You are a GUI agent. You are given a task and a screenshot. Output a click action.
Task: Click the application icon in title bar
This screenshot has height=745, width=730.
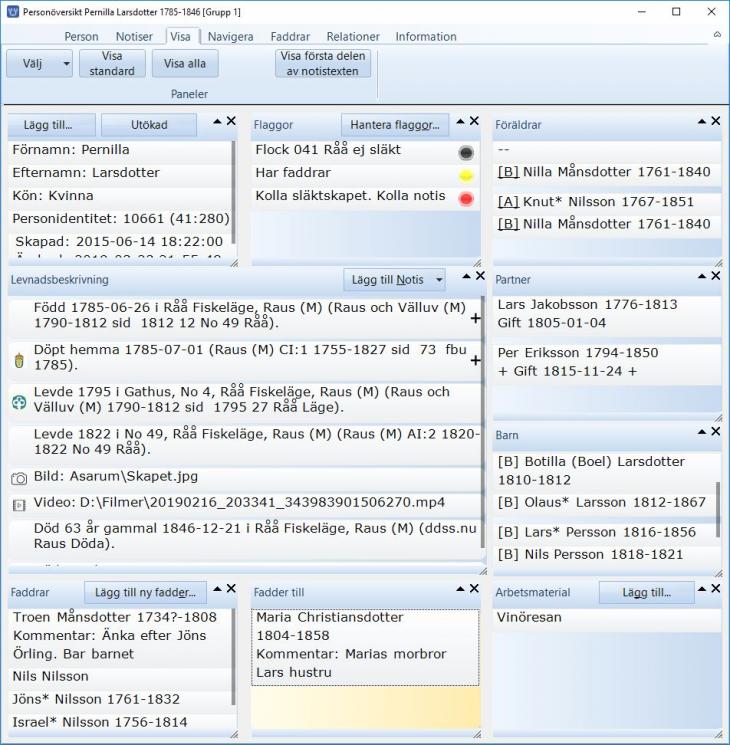click(13, 12)
